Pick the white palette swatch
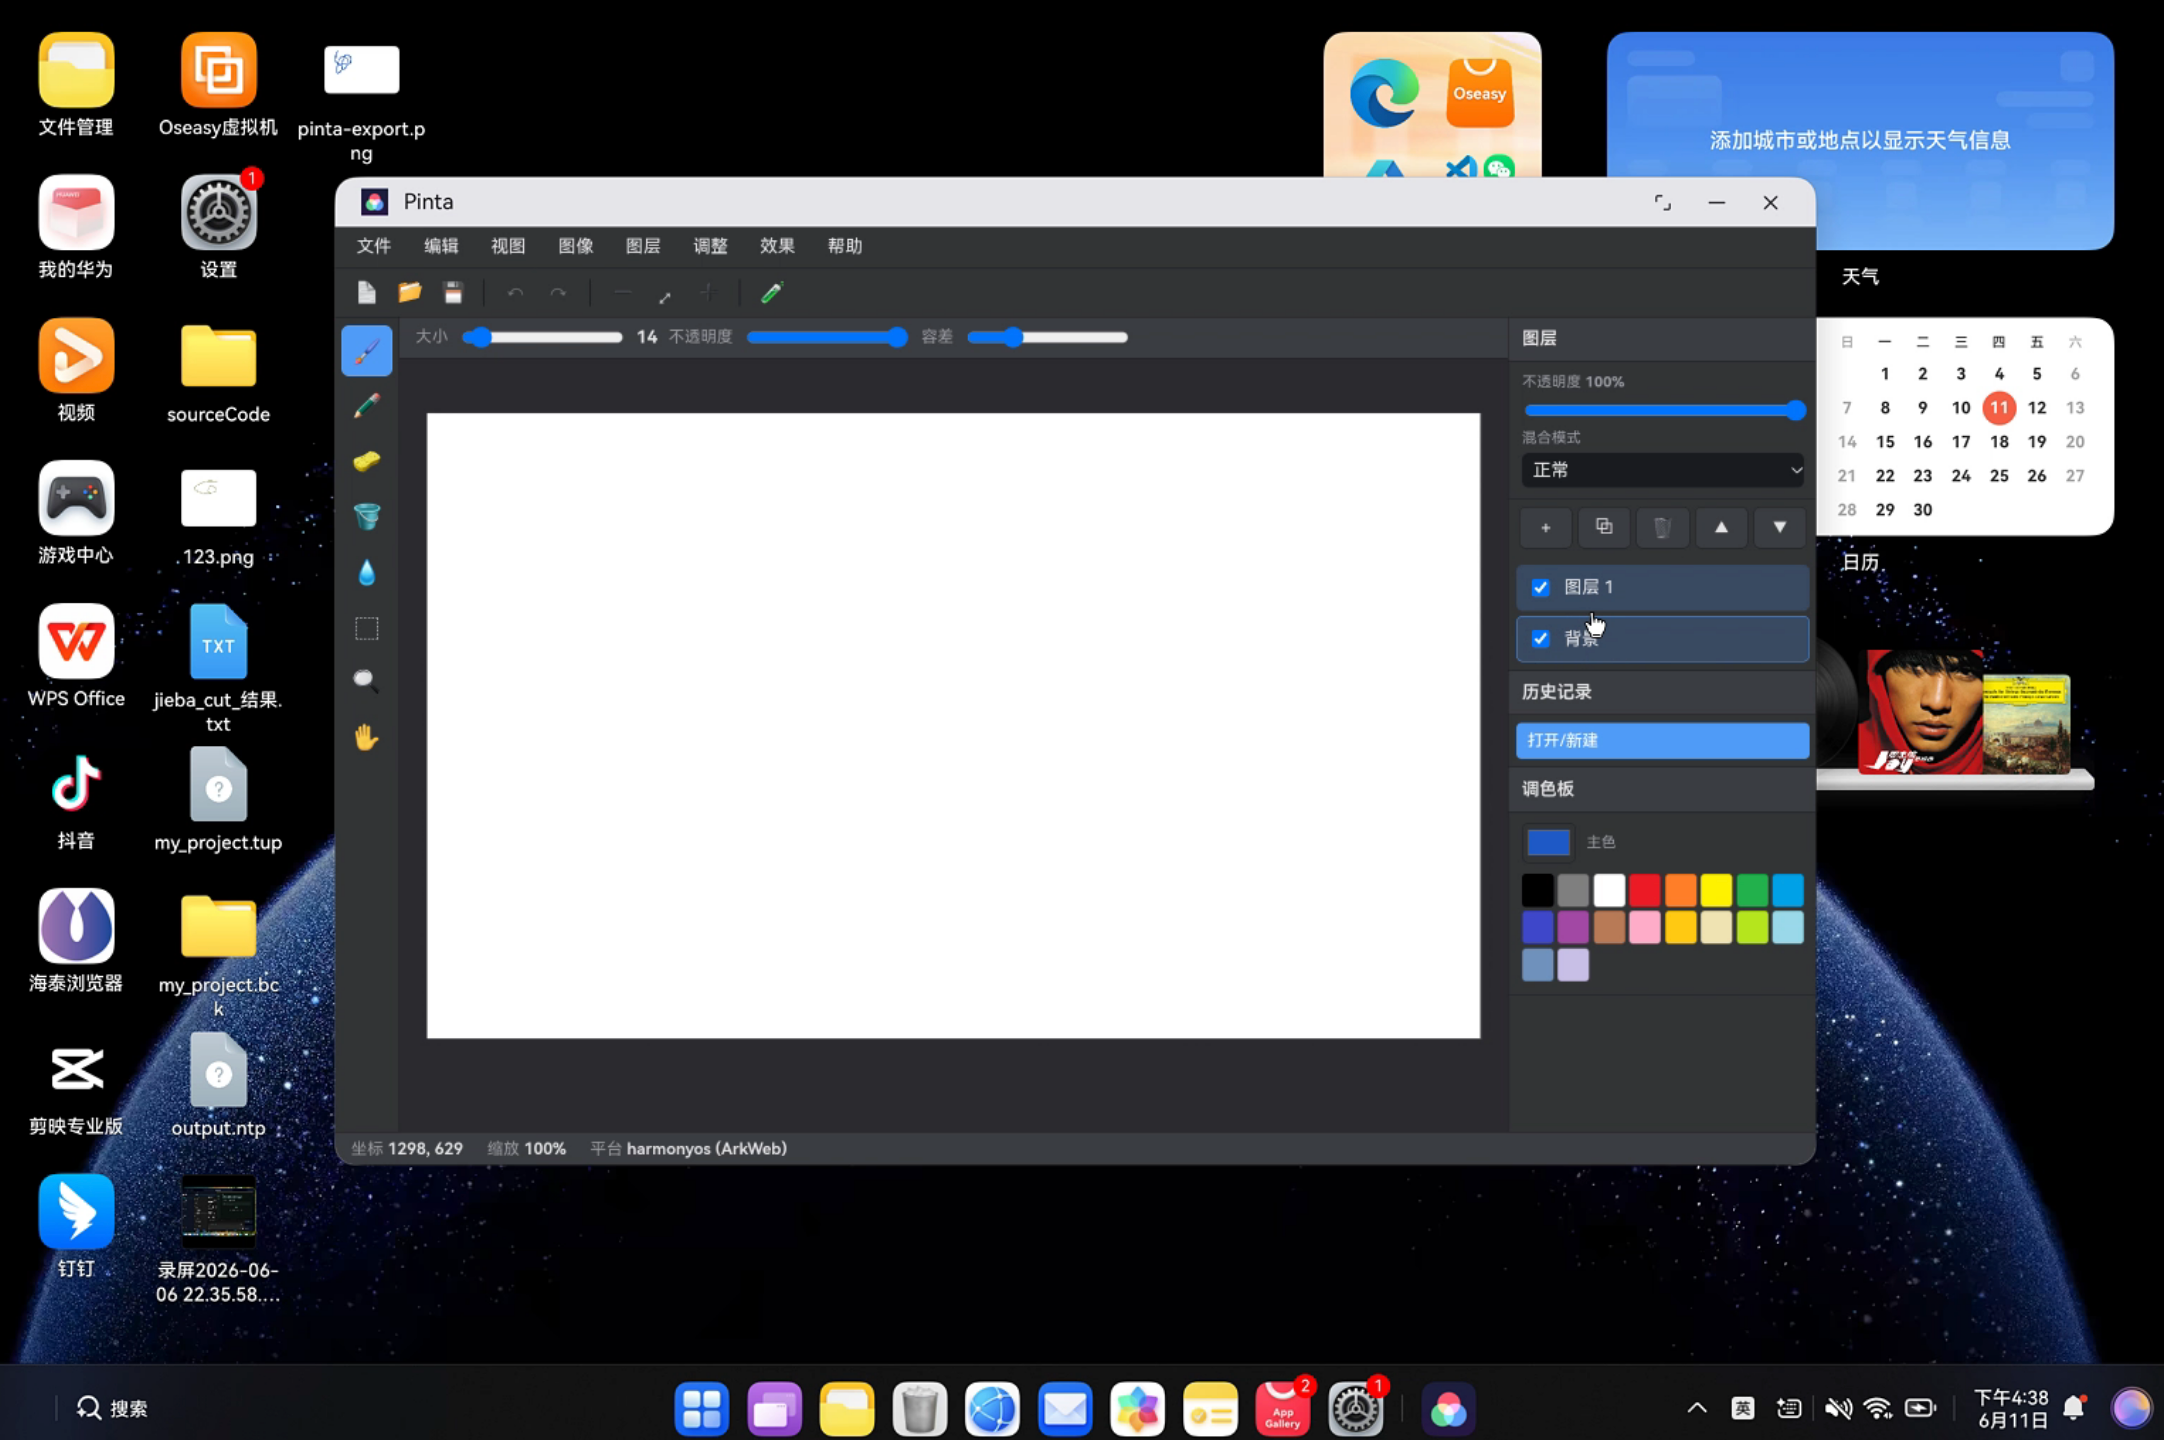Image resolution: width=2164 pixels, height=1440 pixels. point(1609,889)
